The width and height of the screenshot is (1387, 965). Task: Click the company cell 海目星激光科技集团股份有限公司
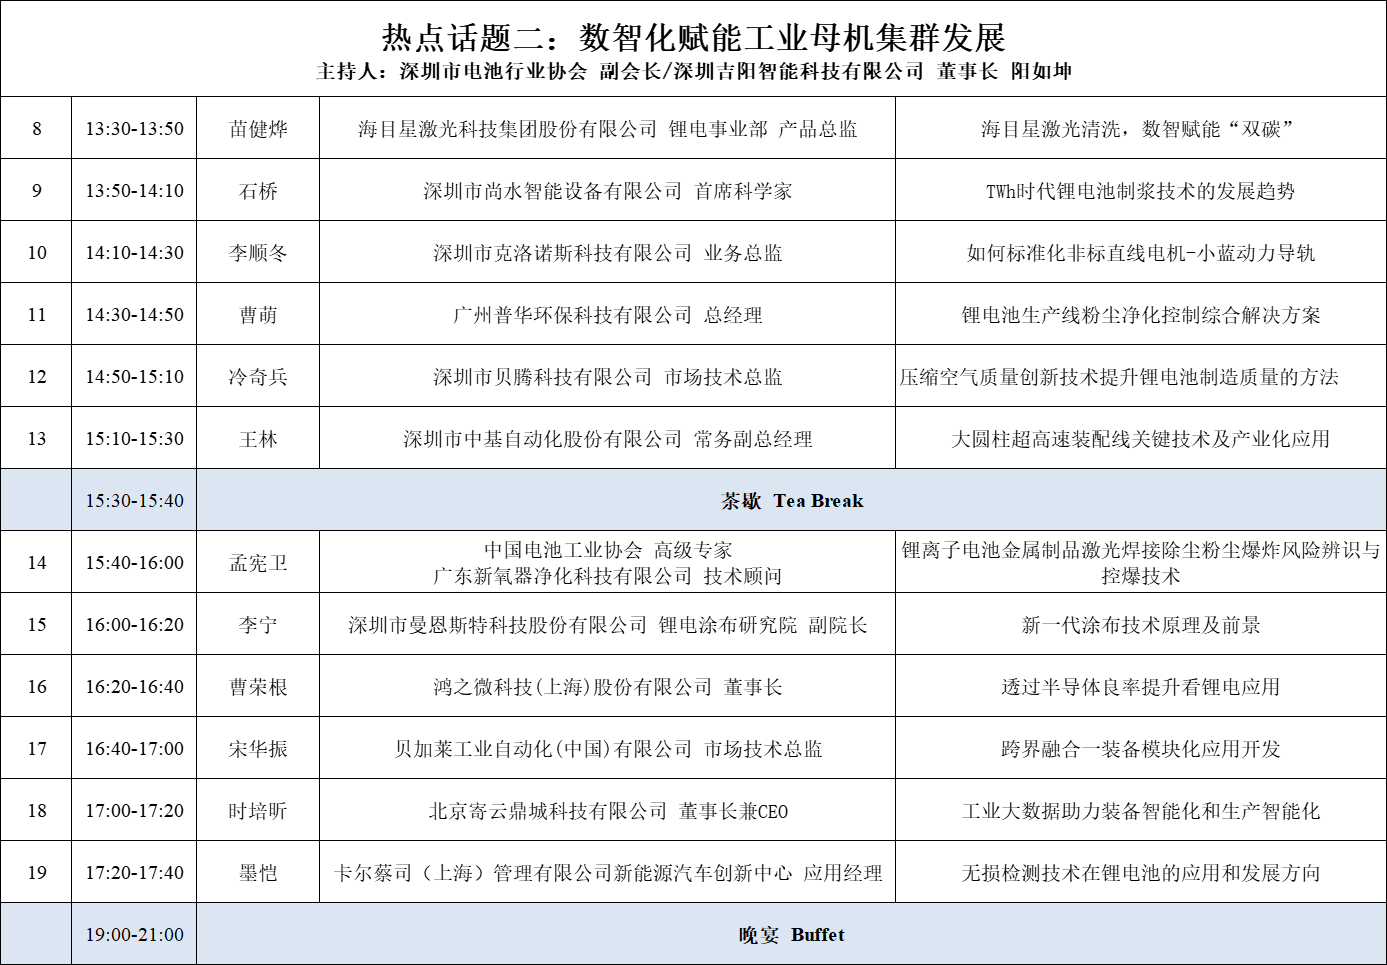click(x=607, y=128)
